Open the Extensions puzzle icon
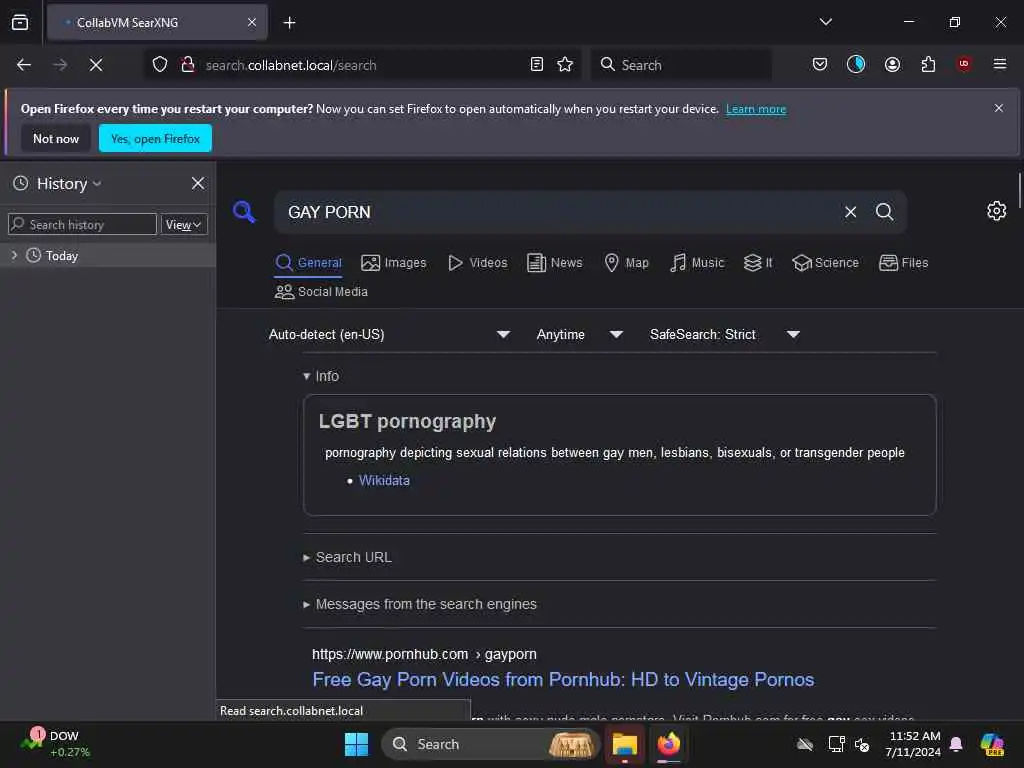 [928, 64]
